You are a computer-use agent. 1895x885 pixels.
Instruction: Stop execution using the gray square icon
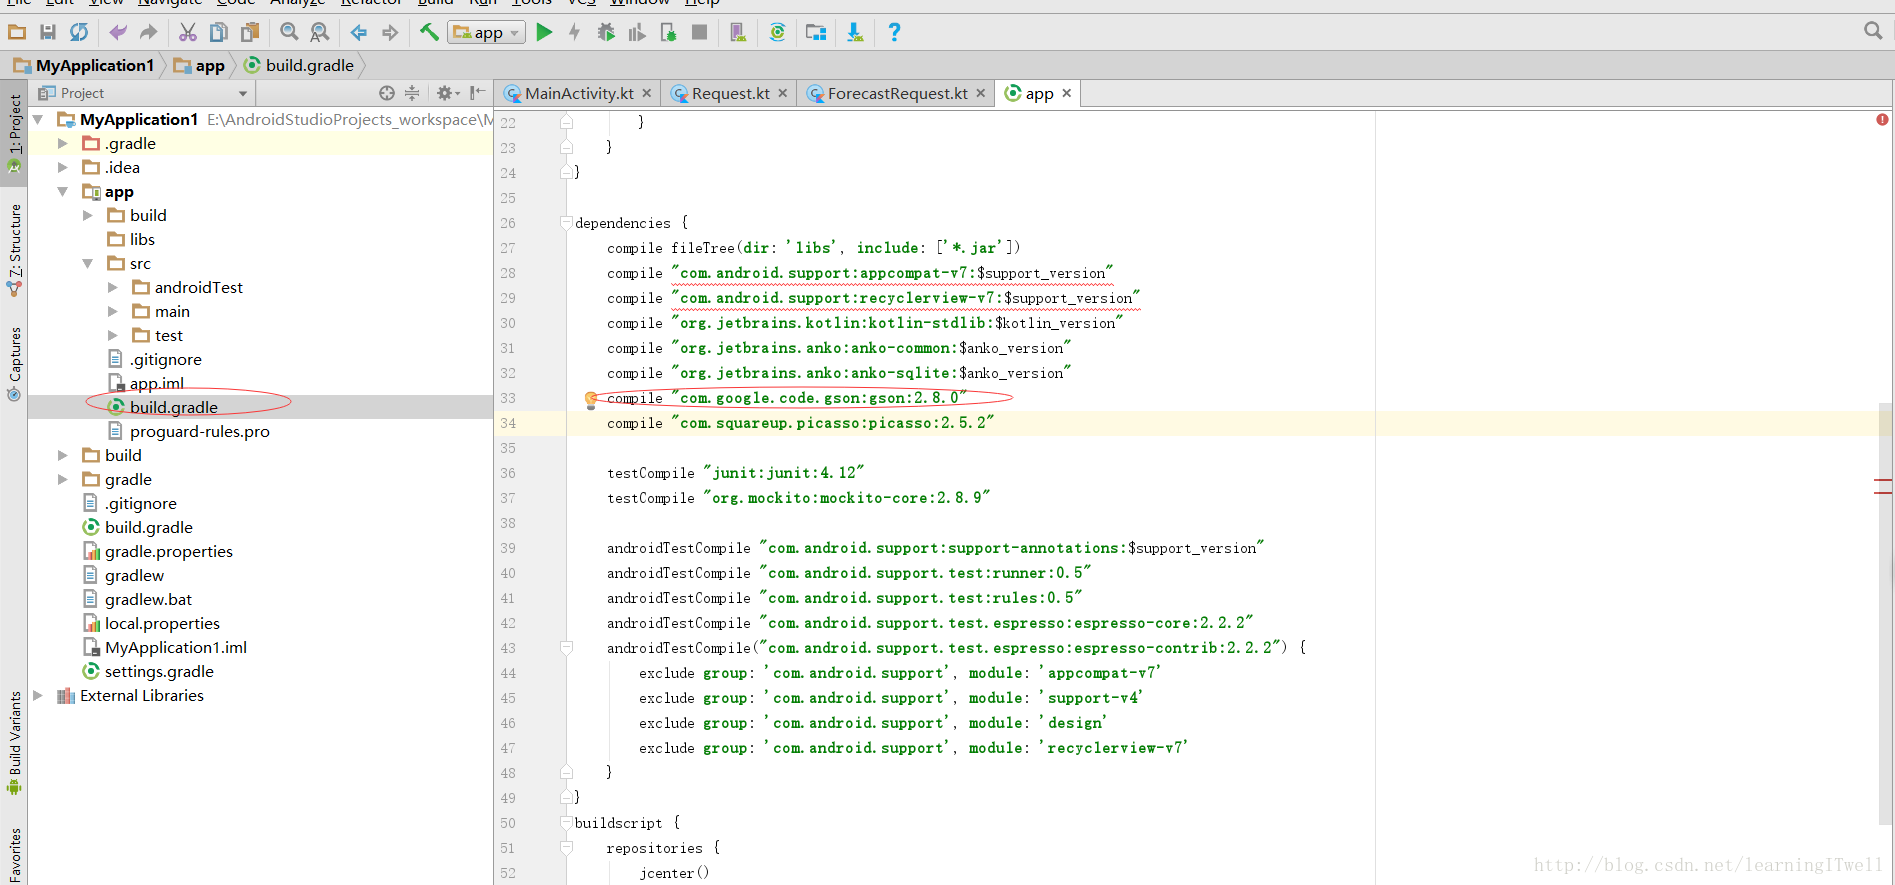(700, 32)
